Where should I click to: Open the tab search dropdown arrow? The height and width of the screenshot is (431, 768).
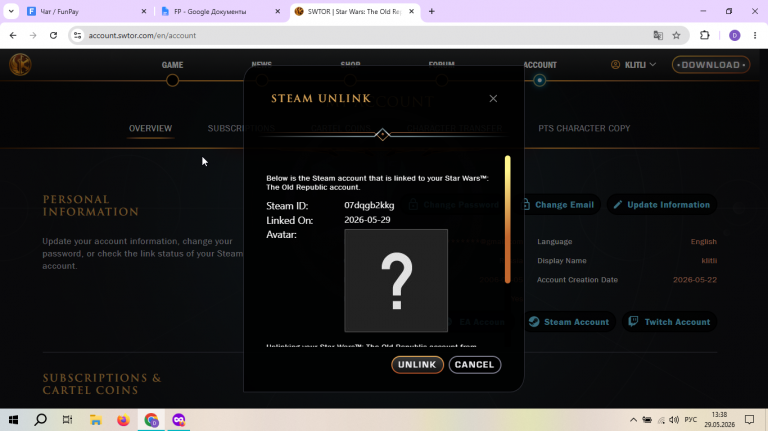(x=11, y=11)
